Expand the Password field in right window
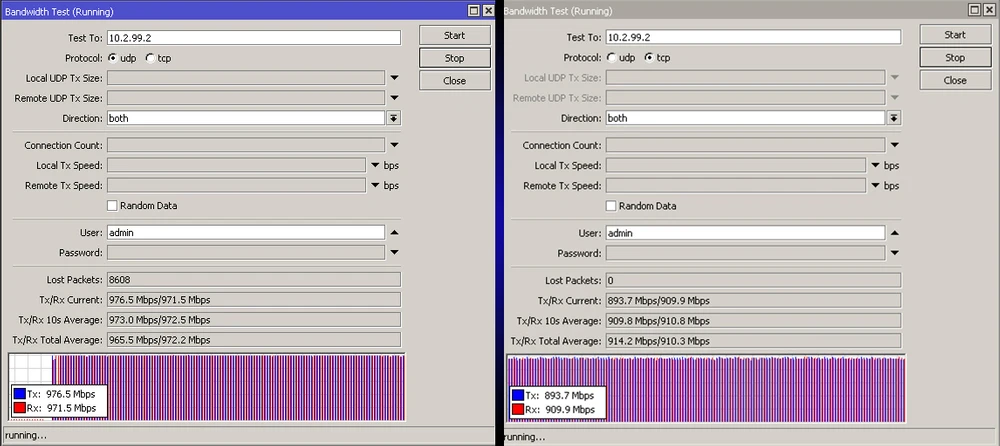Screen dimensions: 1000x446 (893, 253)
